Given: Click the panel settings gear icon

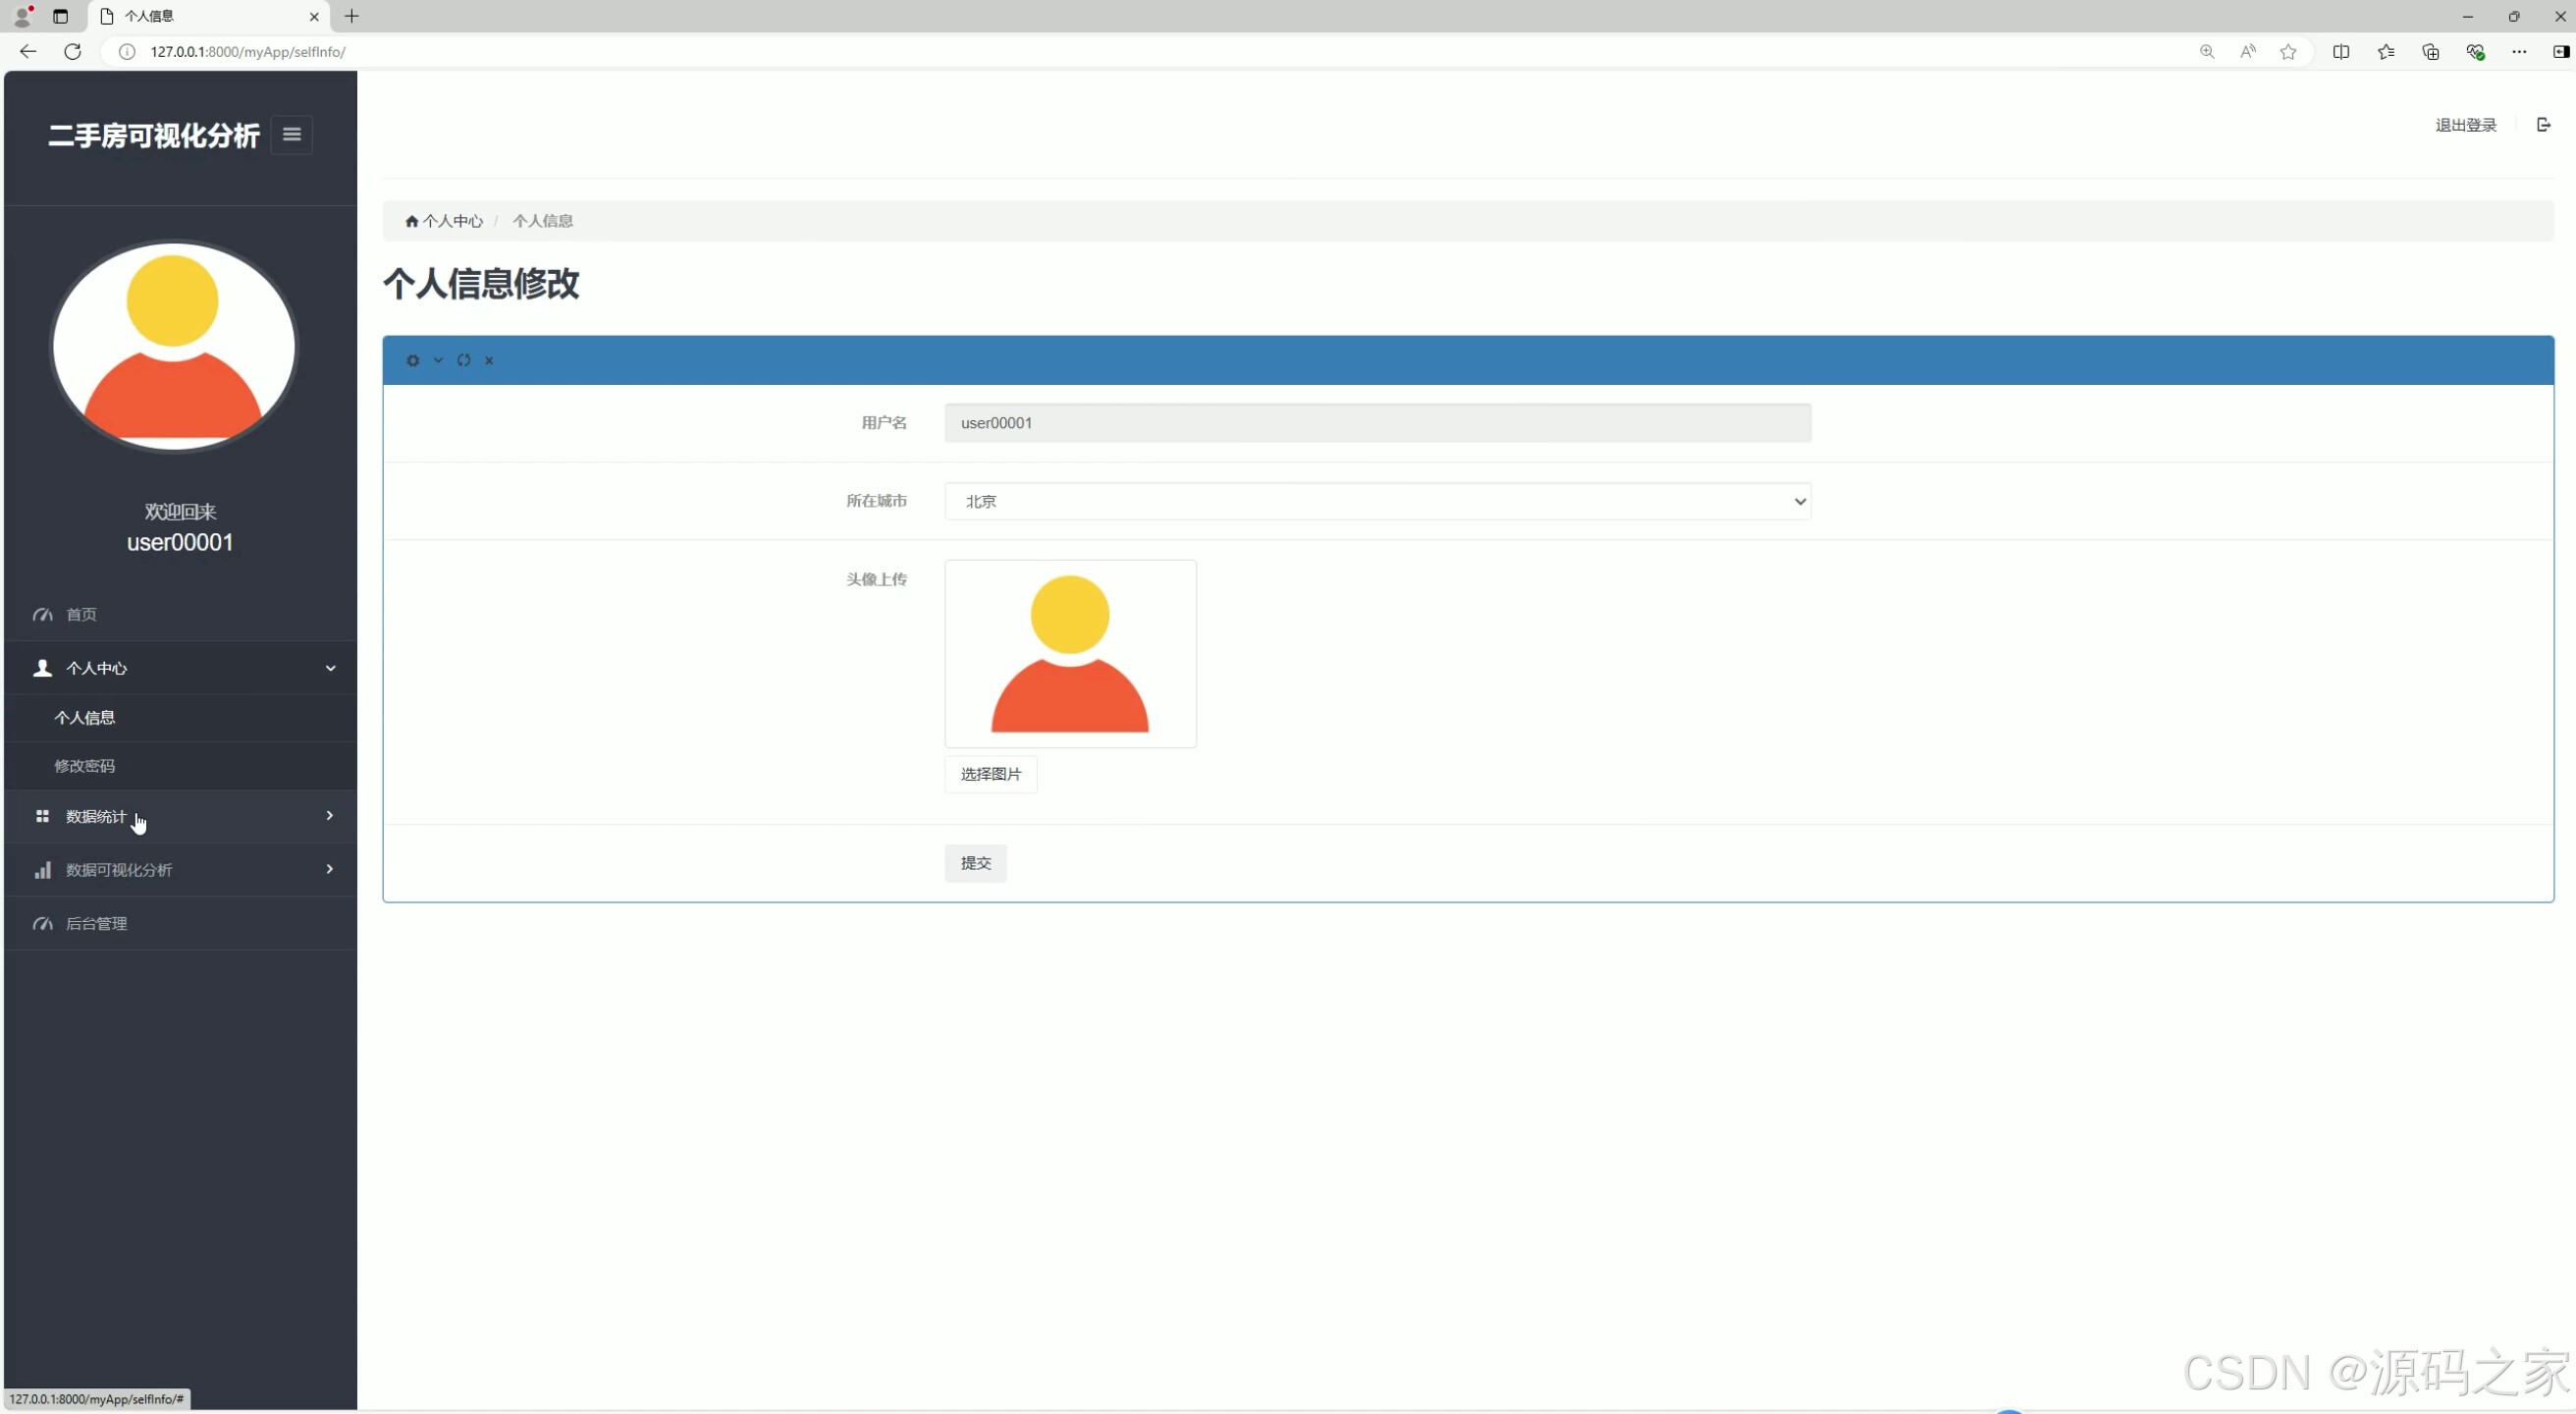Looking at the screenshot, I should pyautogui.click(x=413, y=360).
